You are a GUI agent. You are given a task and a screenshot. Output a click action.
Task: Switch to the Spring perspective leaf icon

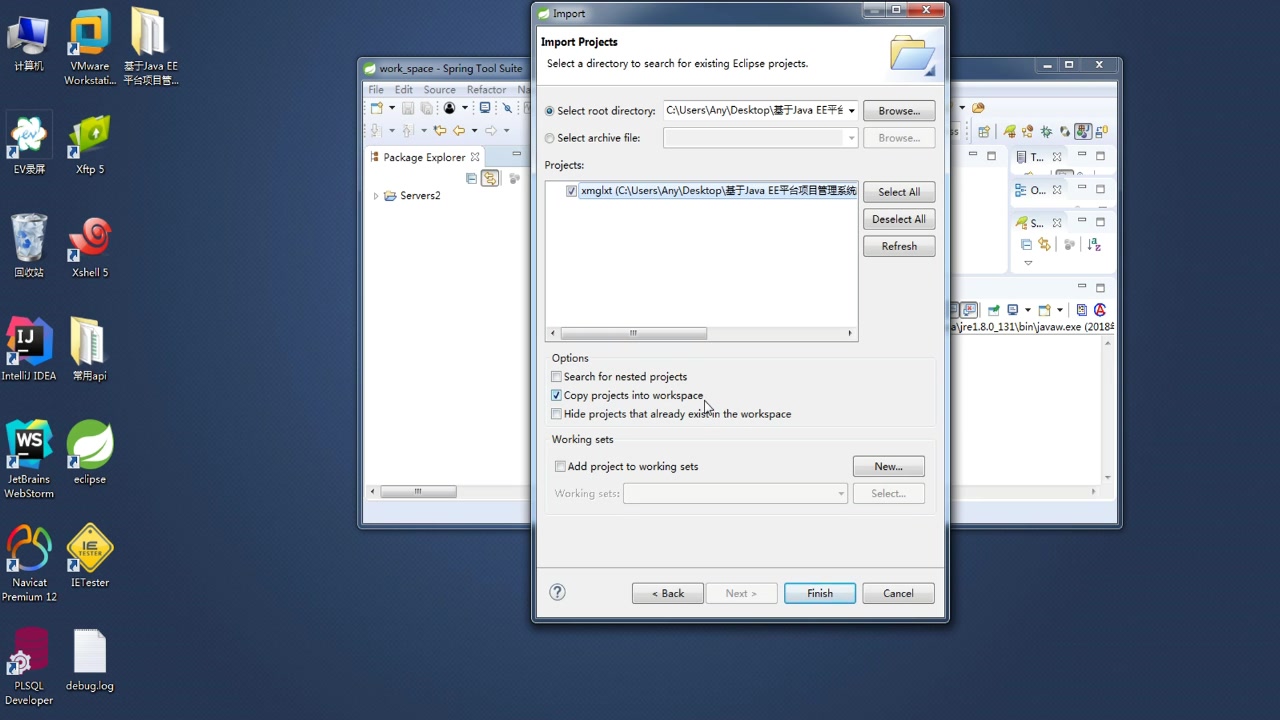pyautogui.click(x=1010, y=131)
